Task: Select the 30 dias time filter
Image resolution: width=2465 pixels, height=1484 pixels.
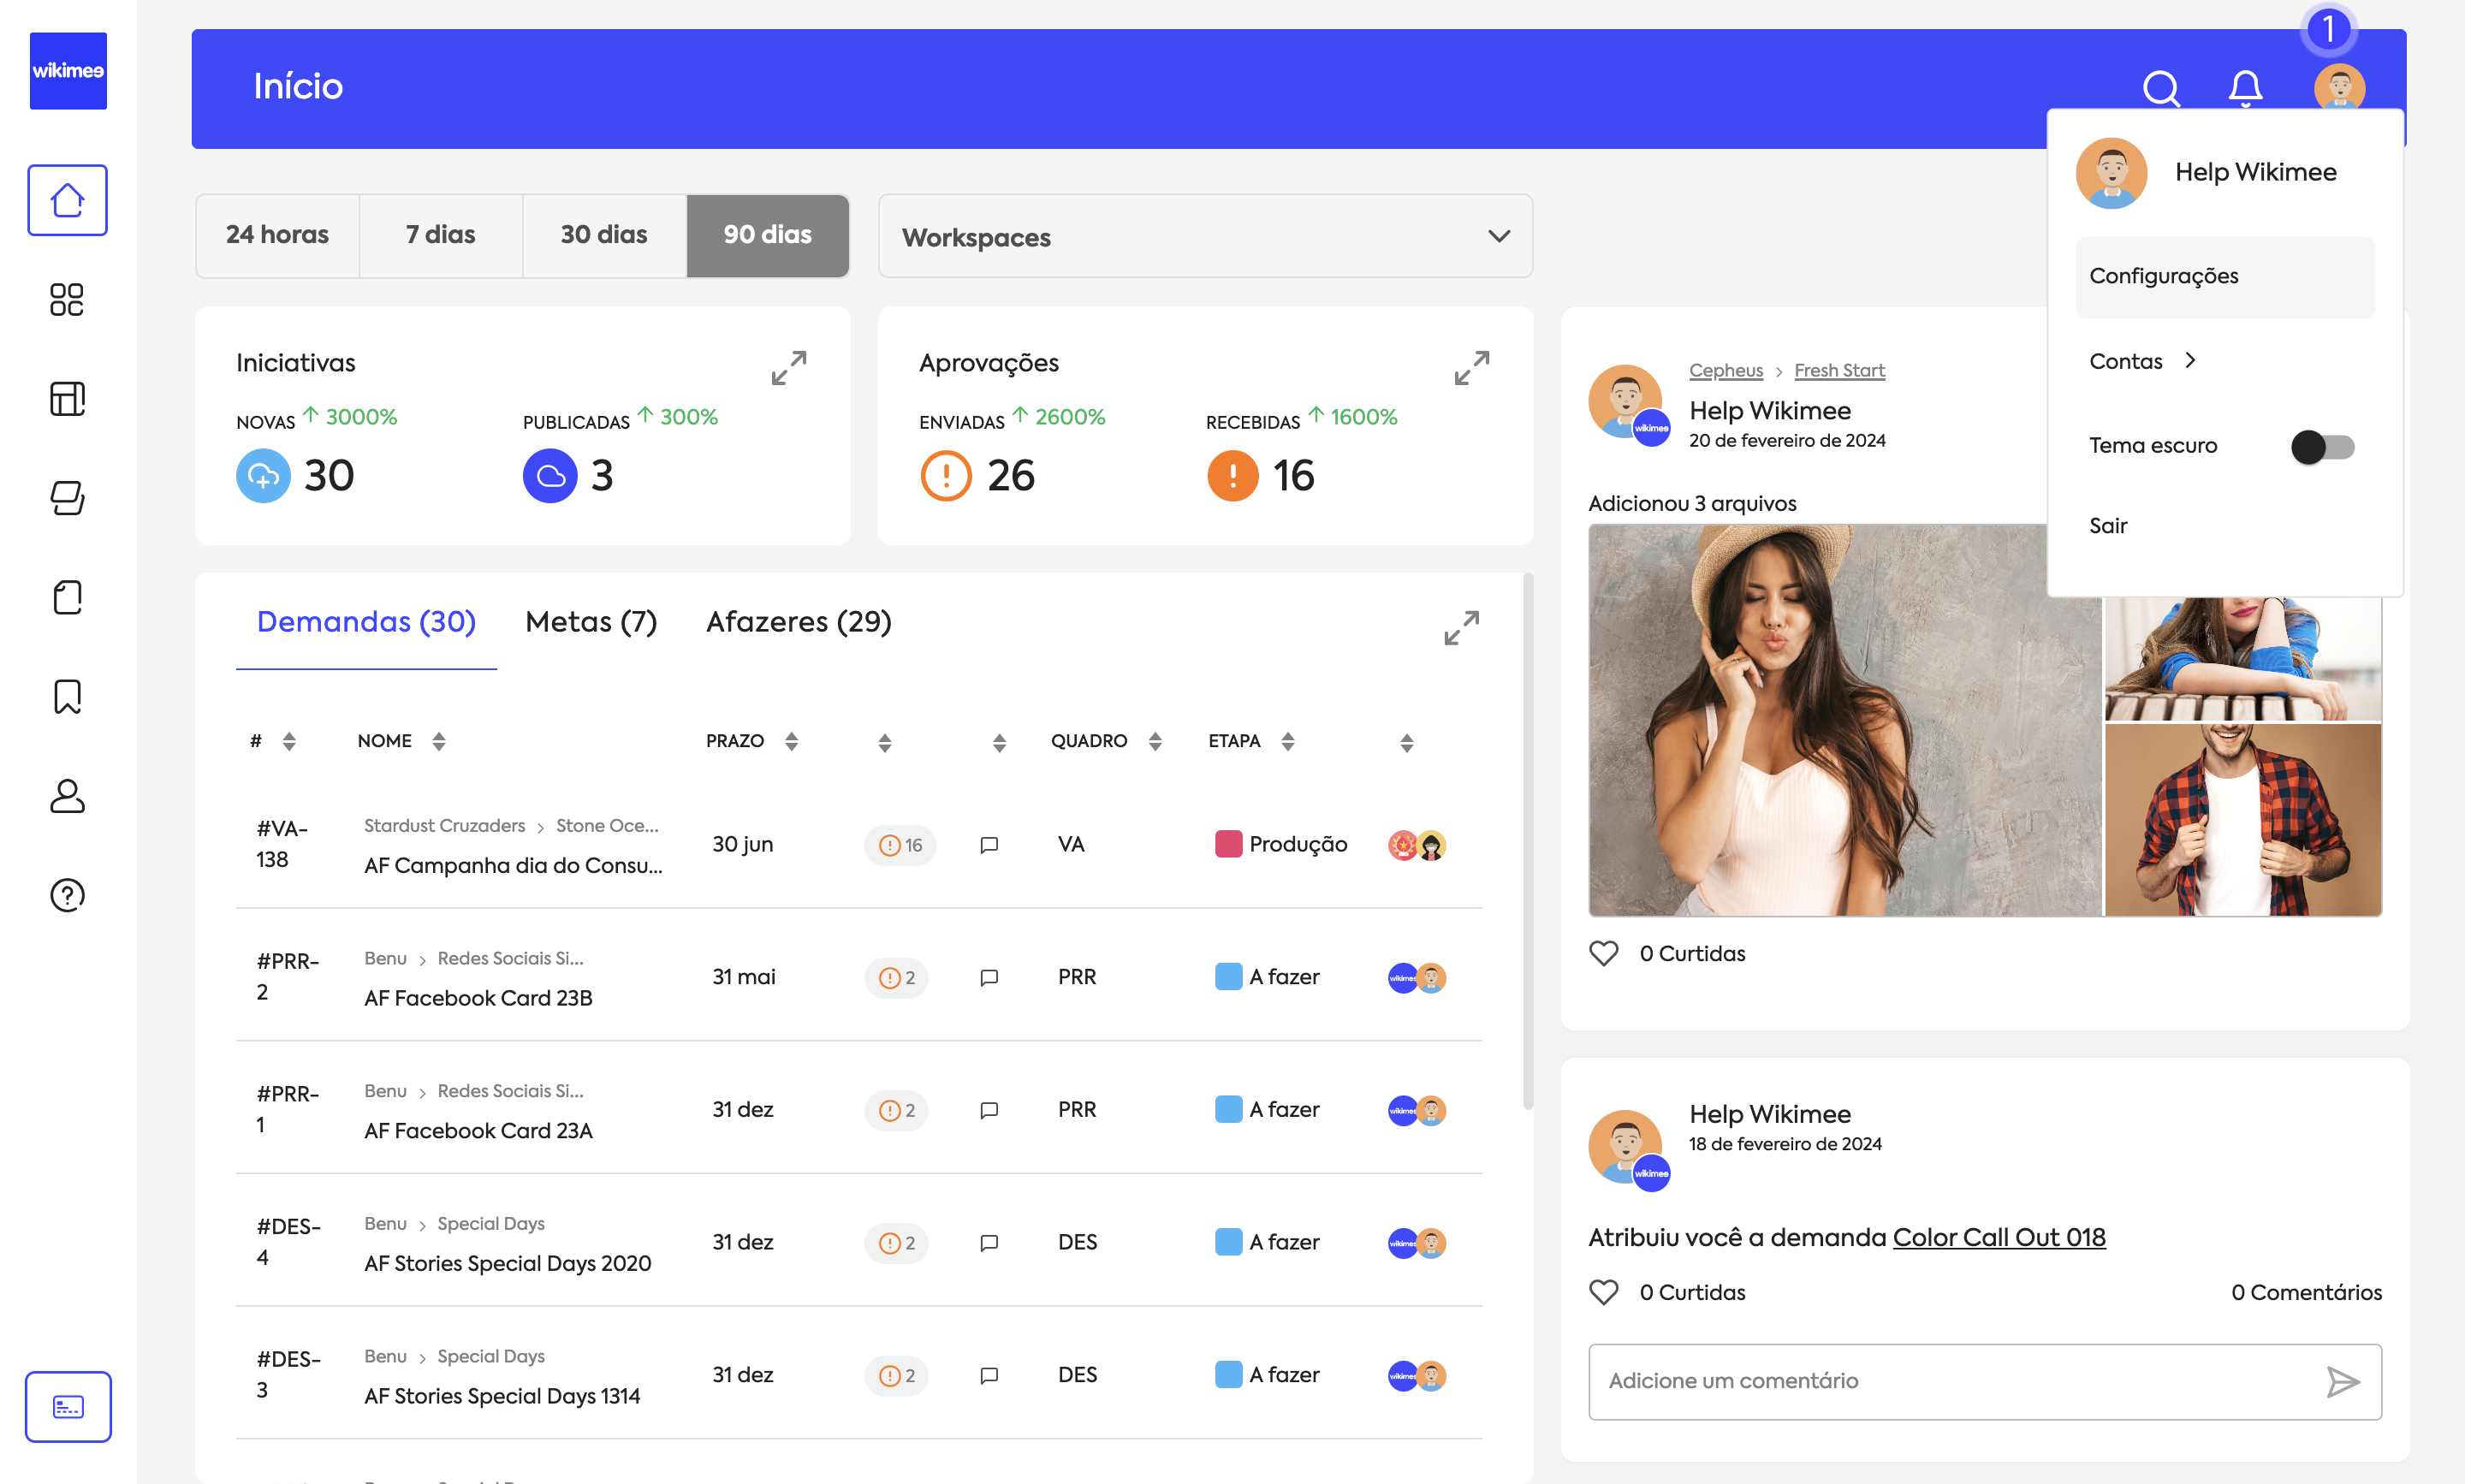Action: click(x=603, y=235)
